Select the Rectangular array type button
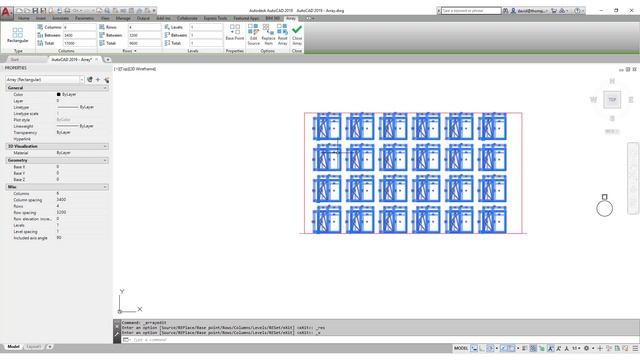Image resolution: width=640 pixels, height=360 pixels. pos(18,35)
